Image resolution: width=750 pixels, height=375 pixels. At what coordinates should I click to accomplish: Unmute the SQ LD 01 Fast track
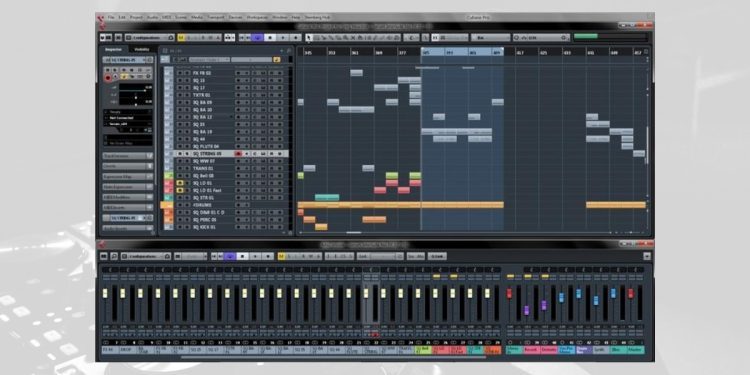[180, 190]
